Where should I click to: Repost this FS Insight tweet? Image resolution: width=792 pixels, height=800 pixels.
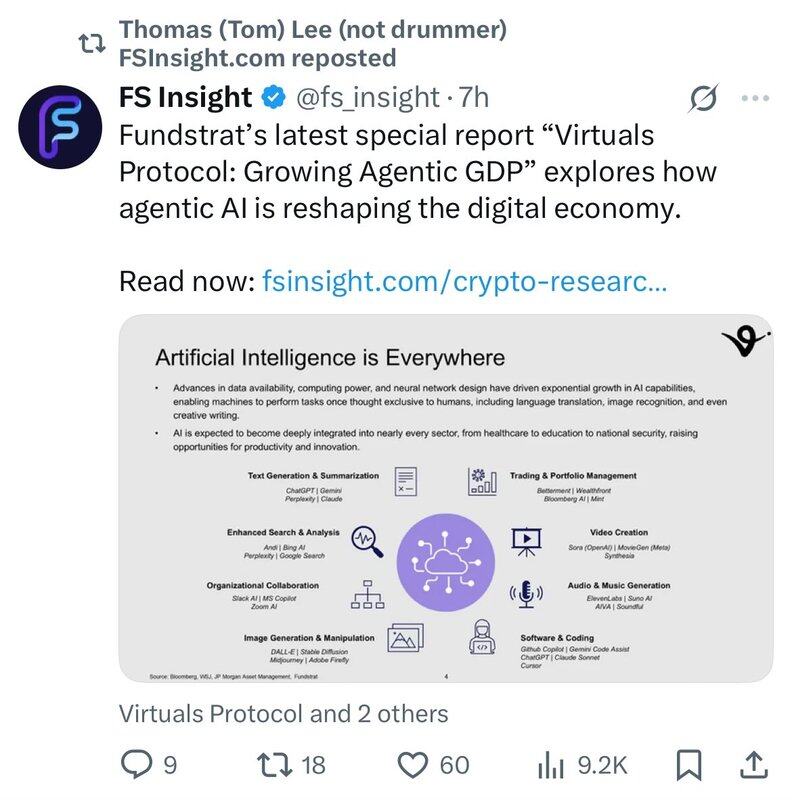(273, 765)
